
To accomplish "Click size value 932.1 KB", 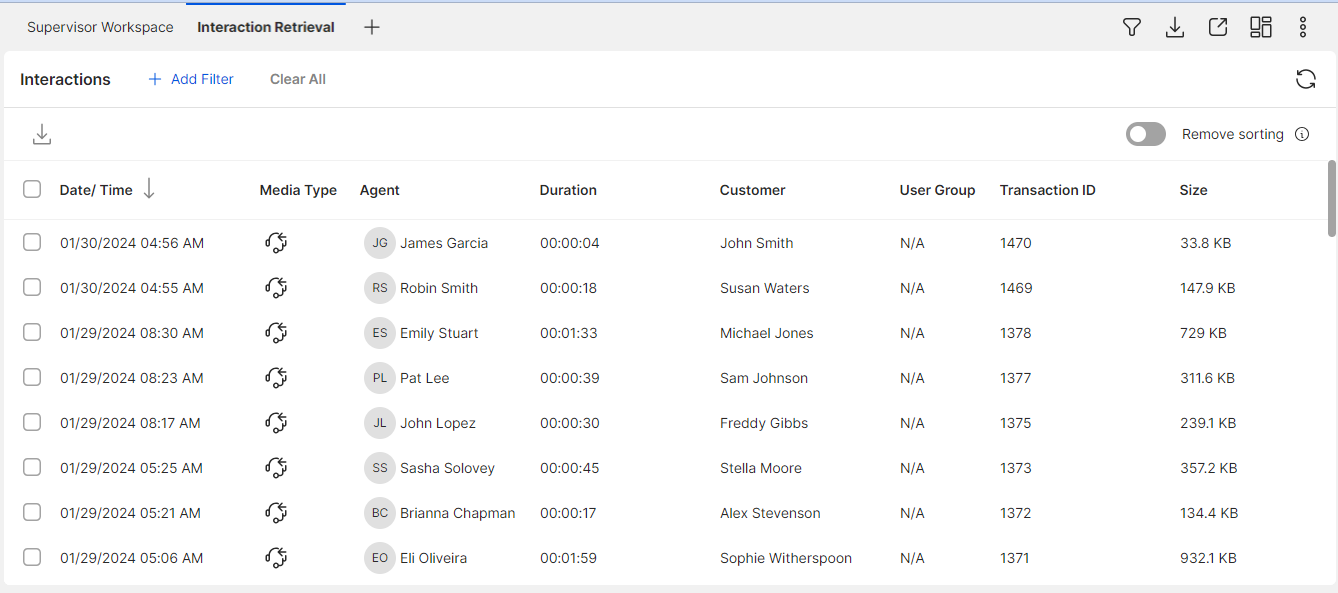I will pos(1208,558).
